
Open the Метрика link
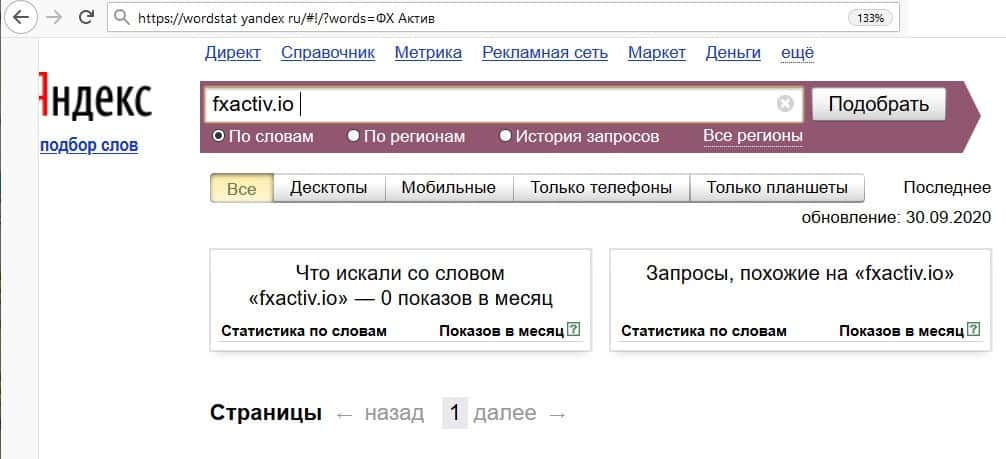tap(428, 53)
